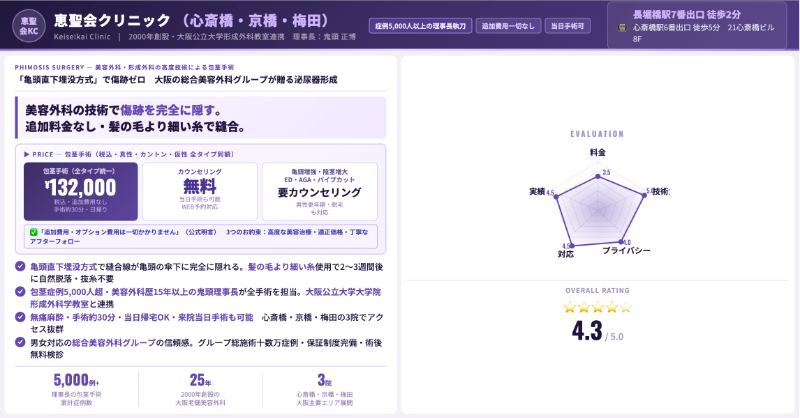Click the overall rating stars
Screen dimensions: 800x418
tap(596, 307)
